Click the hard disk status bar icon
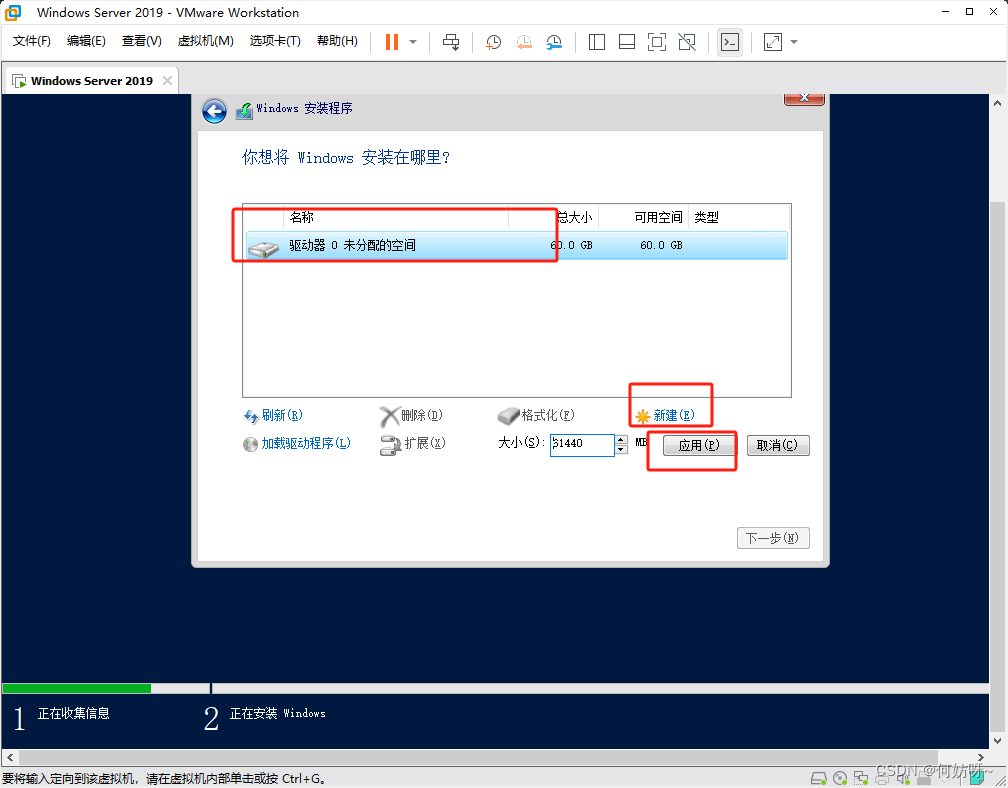The height and width of the screenshot is (788, 1008). (818, 778)
